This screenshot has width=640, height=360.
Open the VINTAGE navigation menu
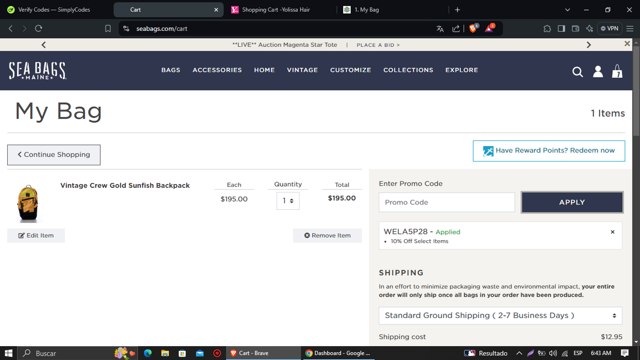point(302,70)
